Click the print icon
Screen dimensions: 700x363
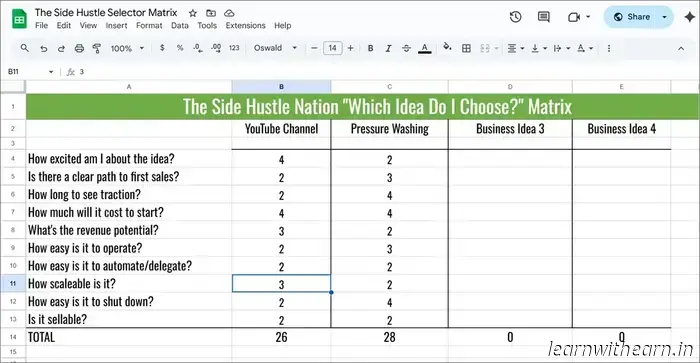tap(79, 48)
